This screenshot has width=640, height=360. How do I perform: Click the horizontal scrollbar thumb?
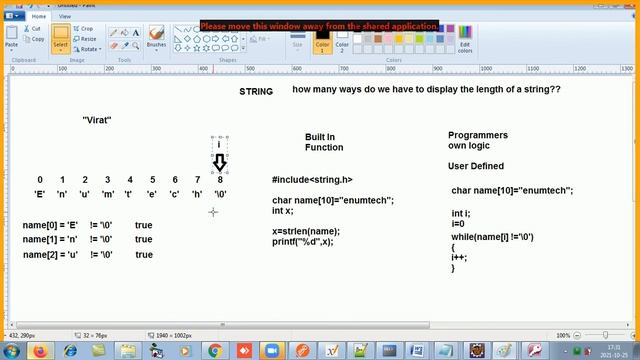tap(223, 325)
